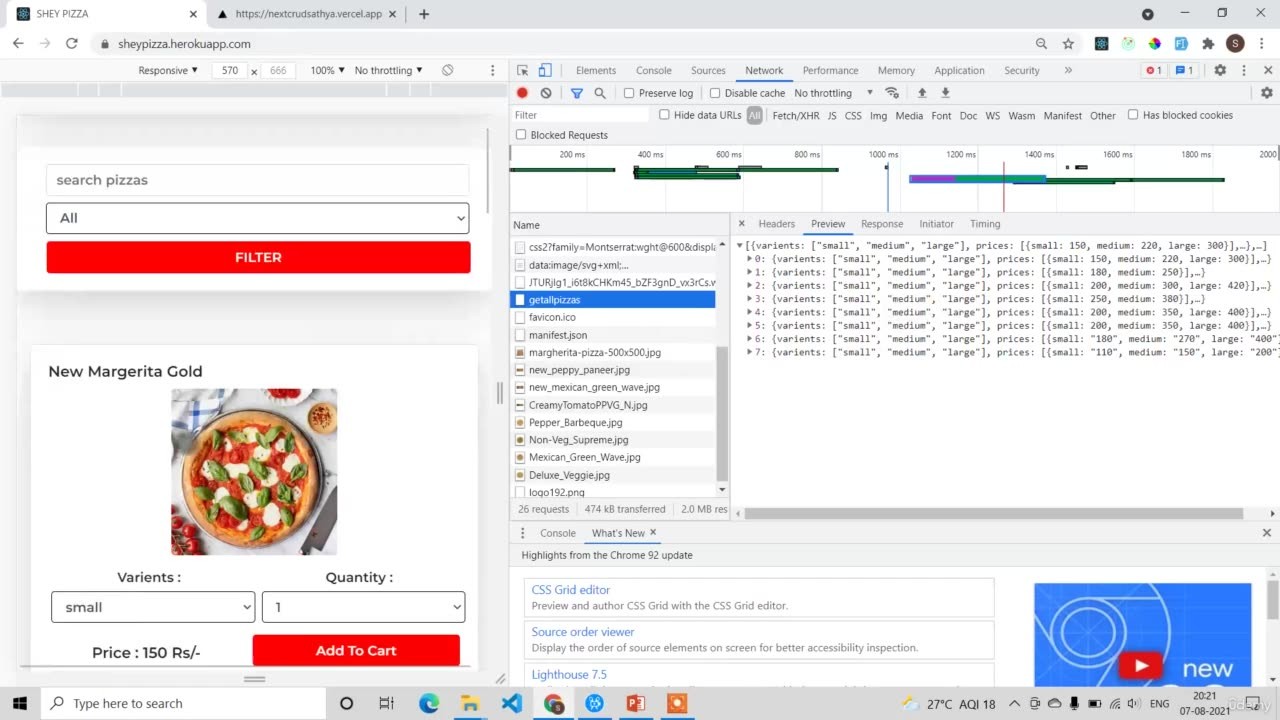Check Hide data URLs
Viewport: 1280px width, 720px height.
tap(664, 115)
